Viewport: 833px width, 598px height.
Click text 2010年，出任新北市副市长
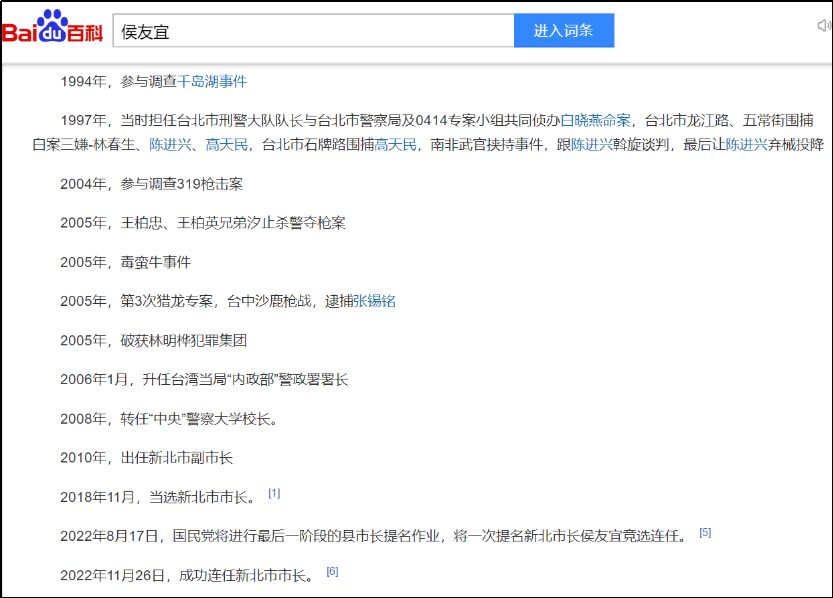coord(146,458)
